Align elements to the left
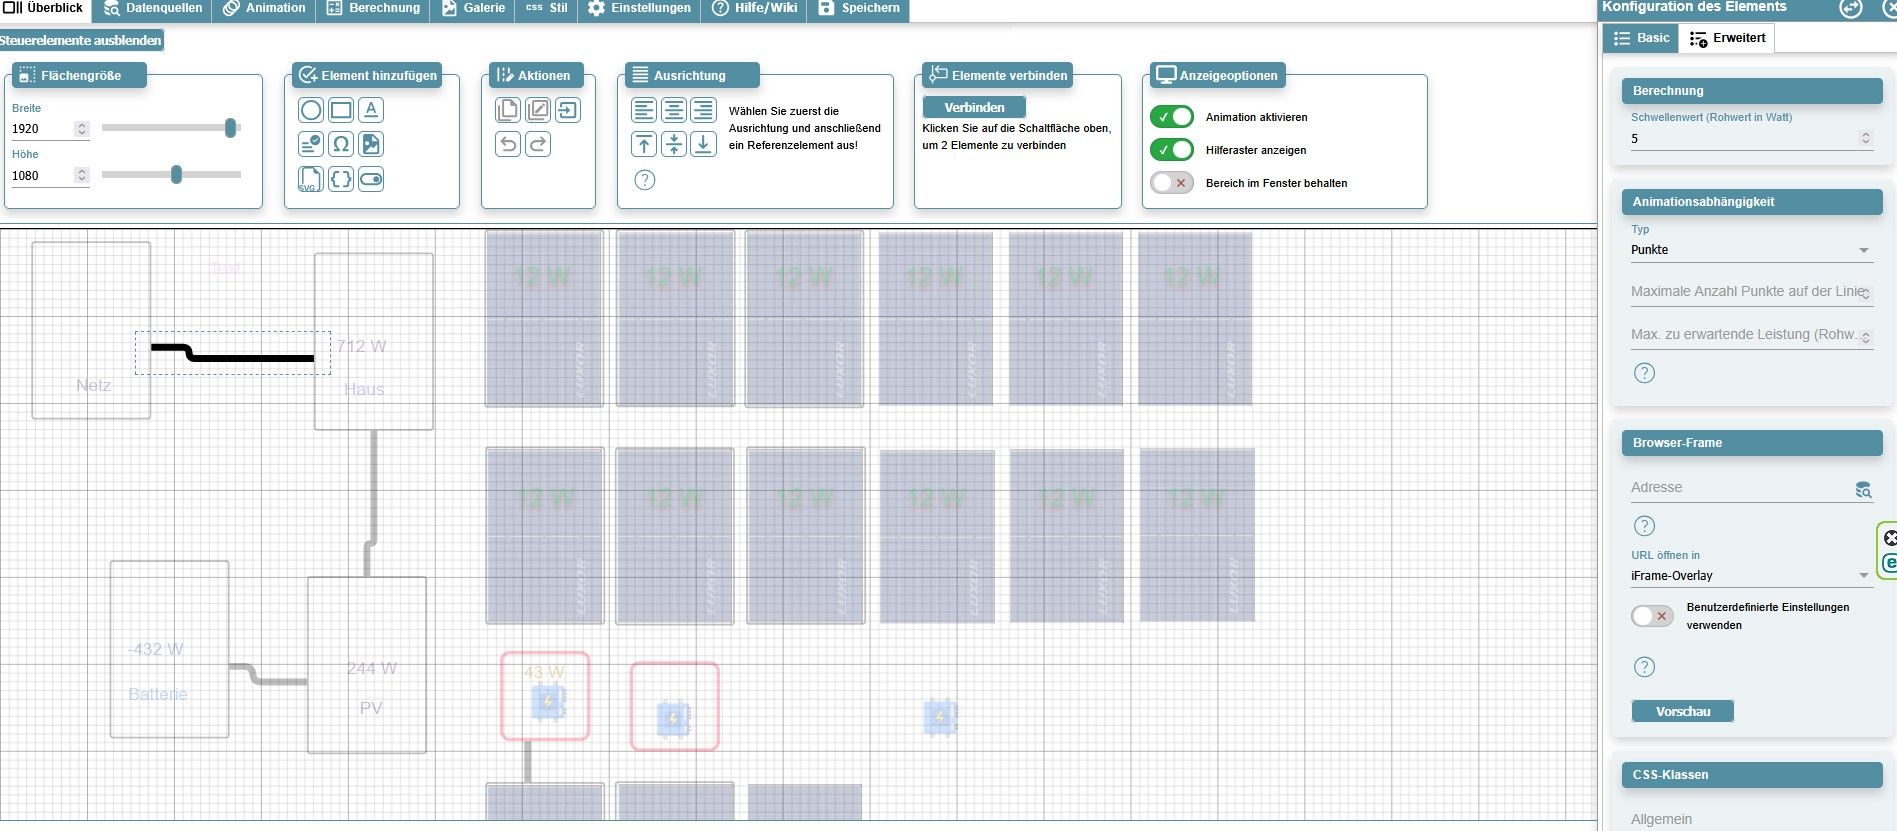 point(644,110)
